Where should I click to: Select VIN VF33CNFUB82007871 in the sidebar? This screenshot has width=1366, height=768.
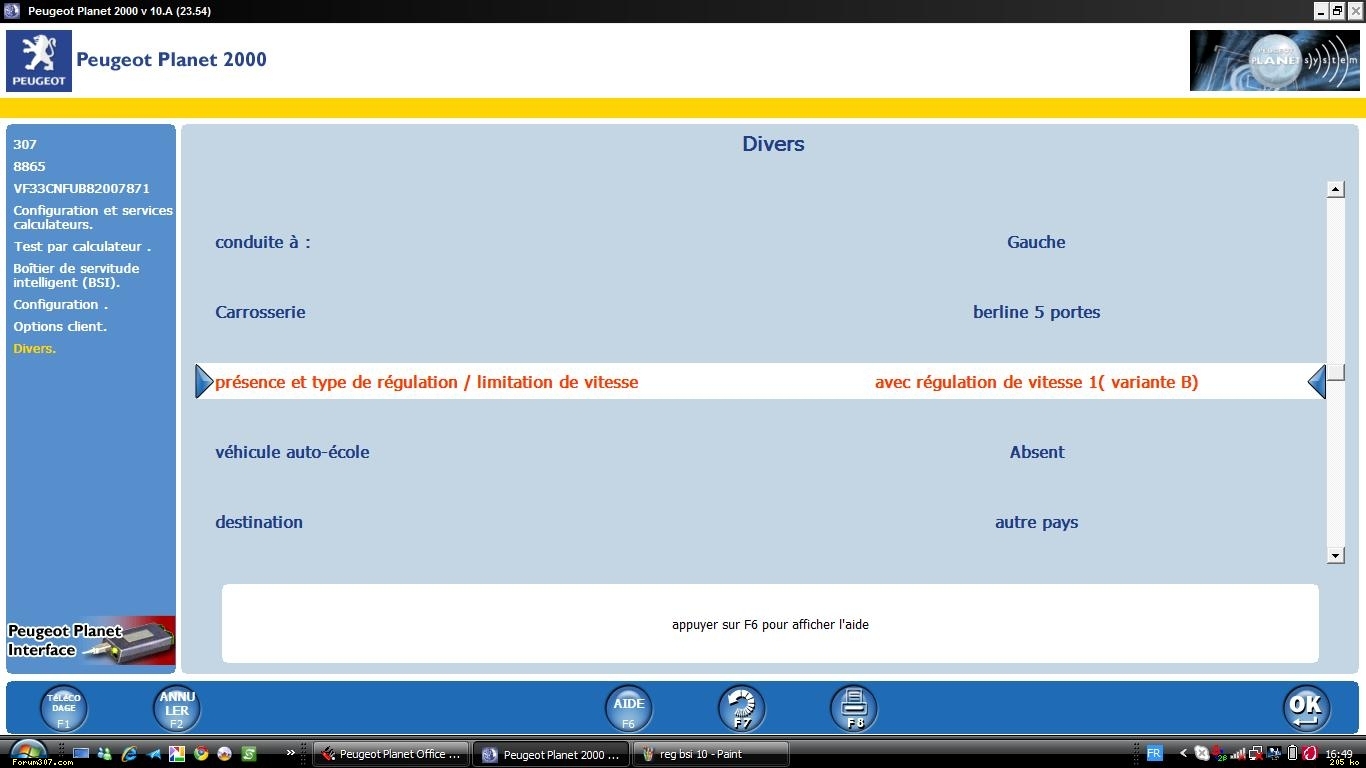[81, 188]
